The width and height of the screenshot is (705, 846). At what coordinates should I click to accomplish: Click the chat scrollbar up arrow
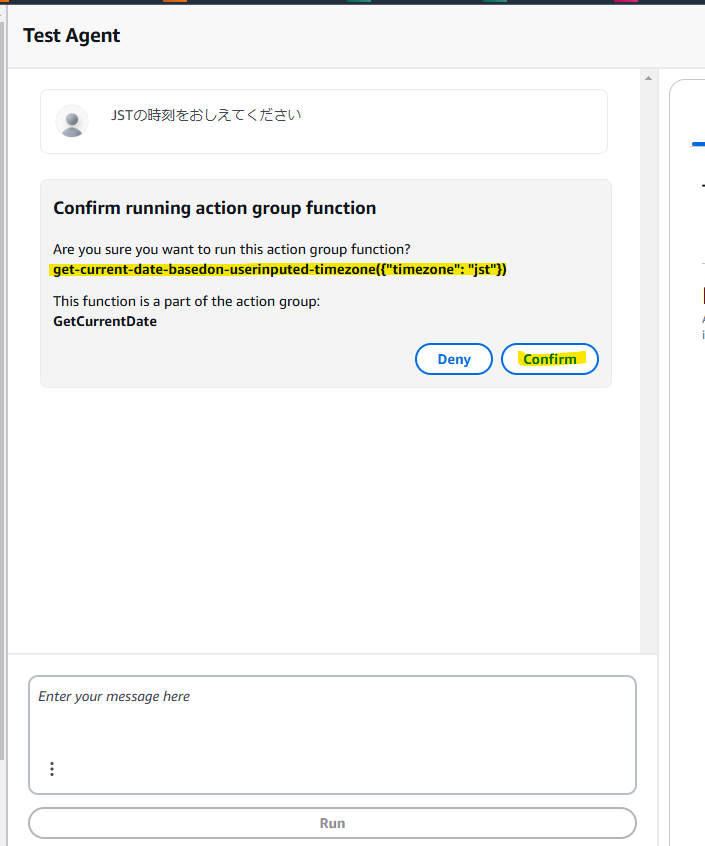(648, 78)
